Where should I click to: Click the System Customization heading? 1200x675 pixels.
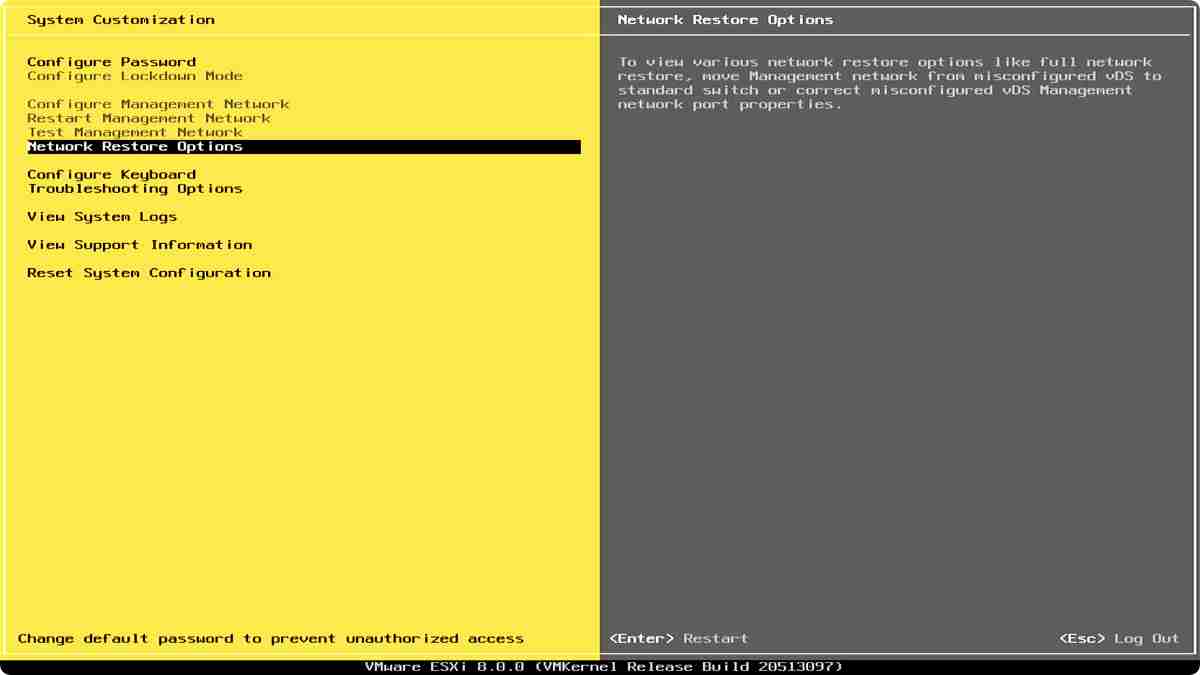coord(120,19)
